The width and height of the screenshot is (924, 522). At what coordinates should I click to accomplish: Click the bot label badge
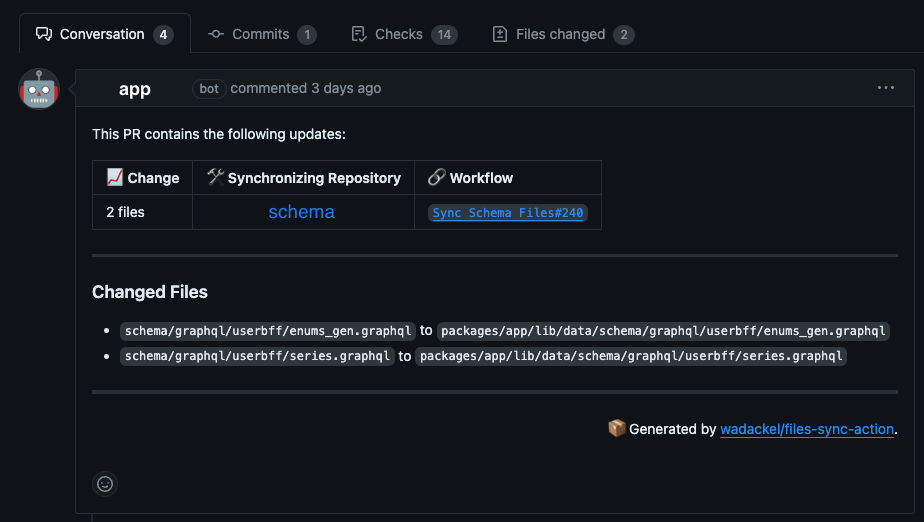(x=209, y=88)
